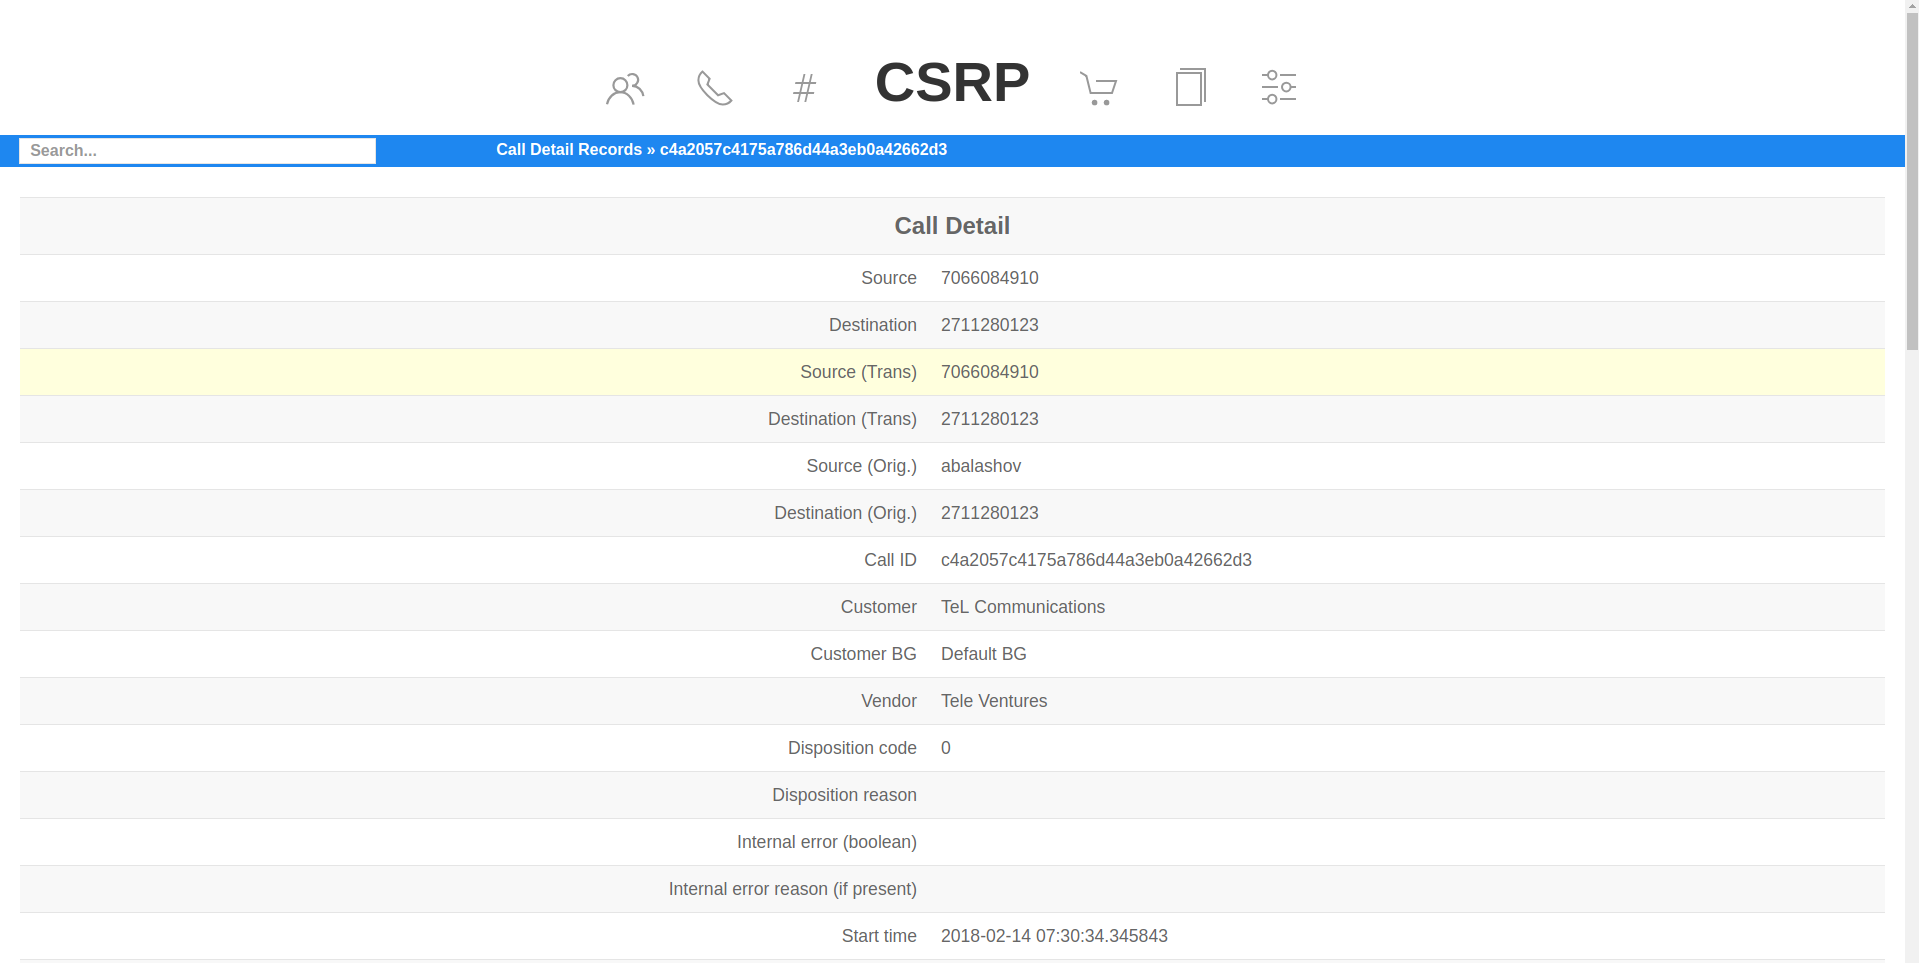The image size is (1919, 963).
Task: Click the shopping cart icon
Action: click(1098, 89)
